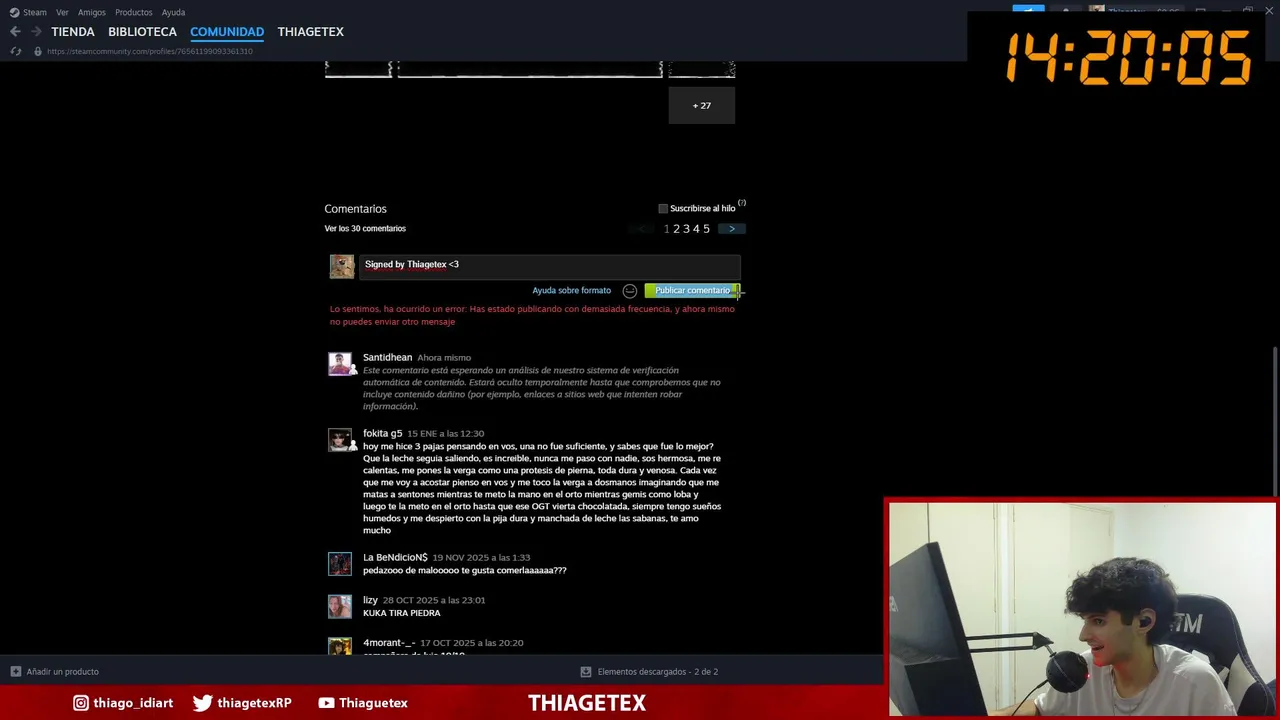Open the Steam menu

pos(35,12)
